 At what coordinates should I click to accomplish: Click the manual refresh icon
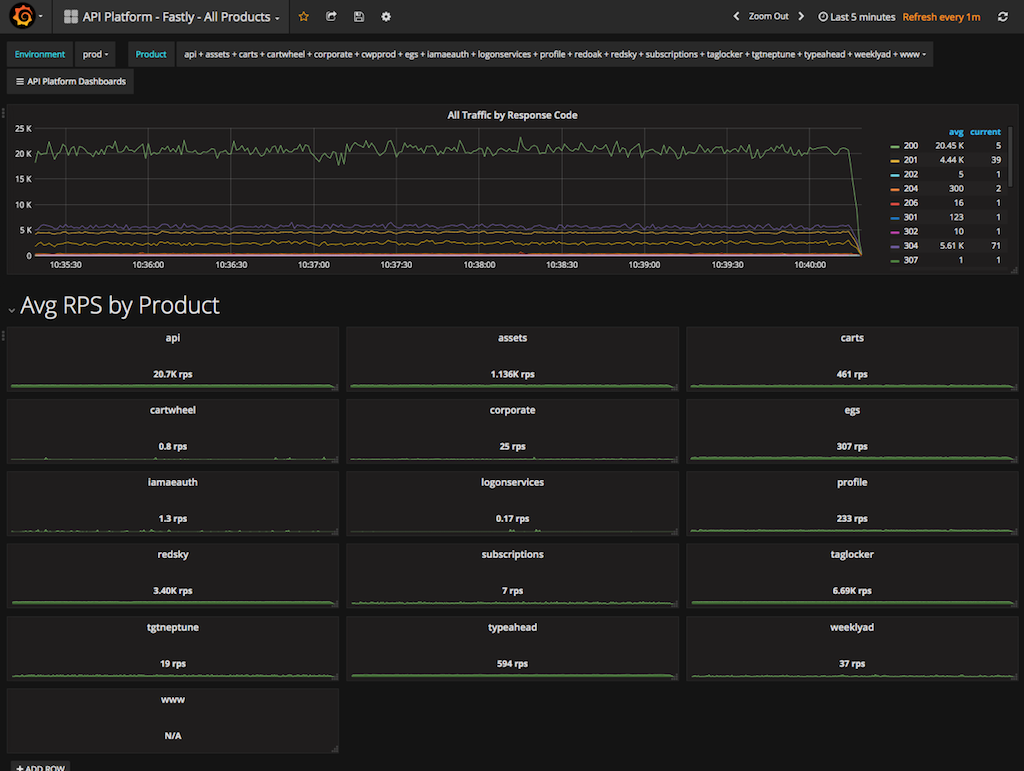(1002, 17)
